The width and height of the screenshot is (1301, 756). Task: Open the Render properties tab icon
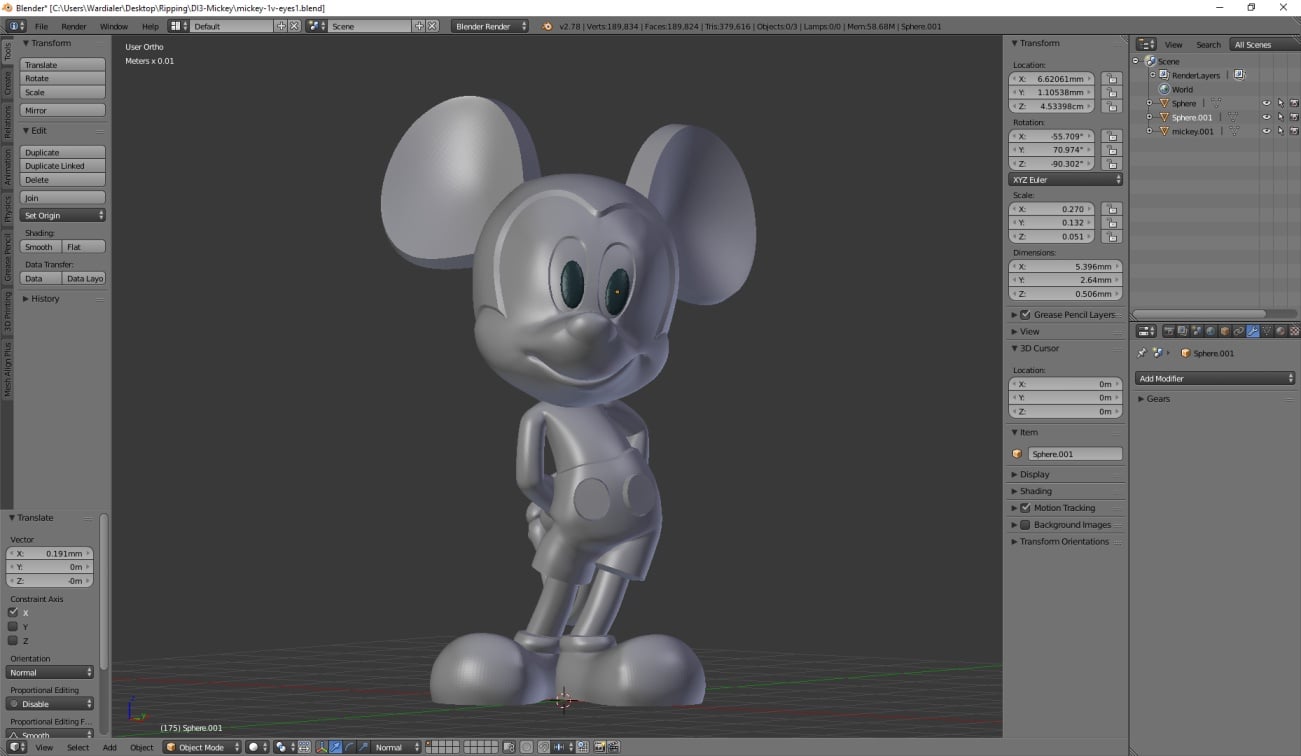[1169, 331]
